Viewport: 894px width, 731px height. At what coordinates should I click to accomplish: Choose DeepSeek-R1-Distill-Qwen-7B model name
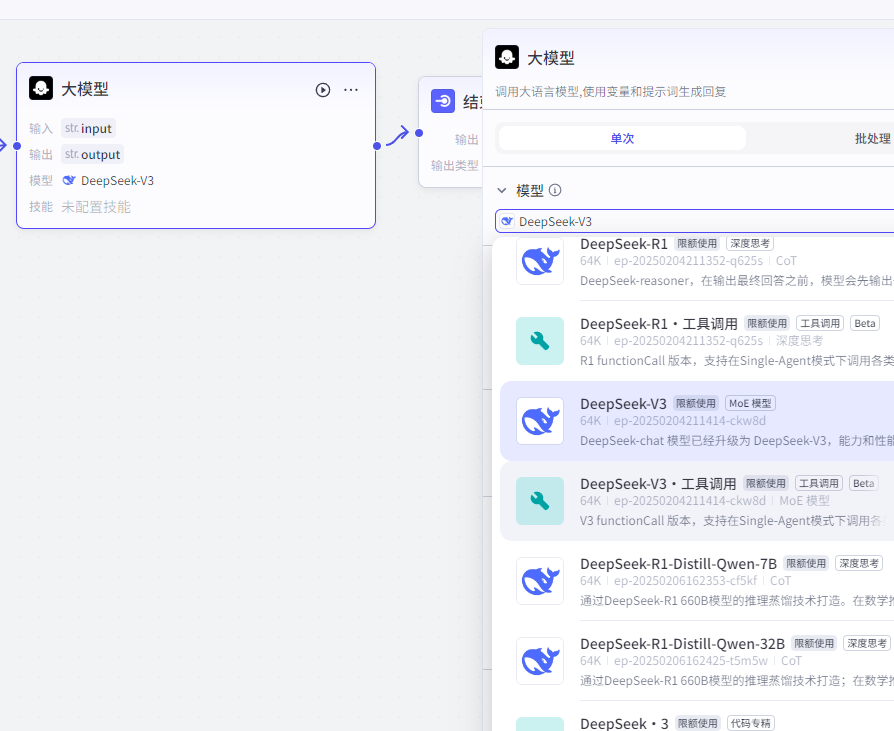point(678,563)
